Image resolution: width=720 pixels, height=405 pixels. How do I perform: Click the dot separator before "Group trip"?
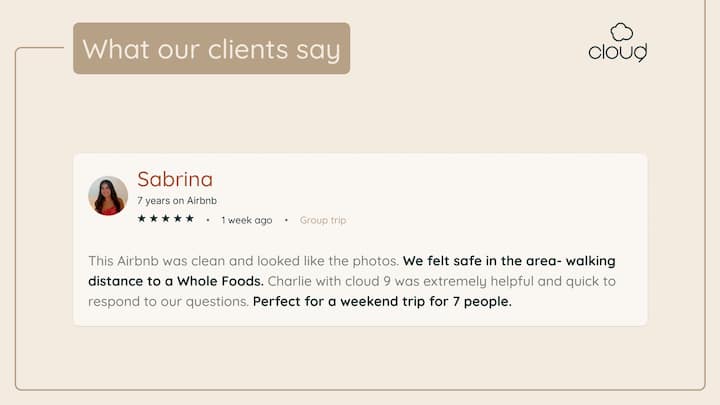(x=286, y=220)
